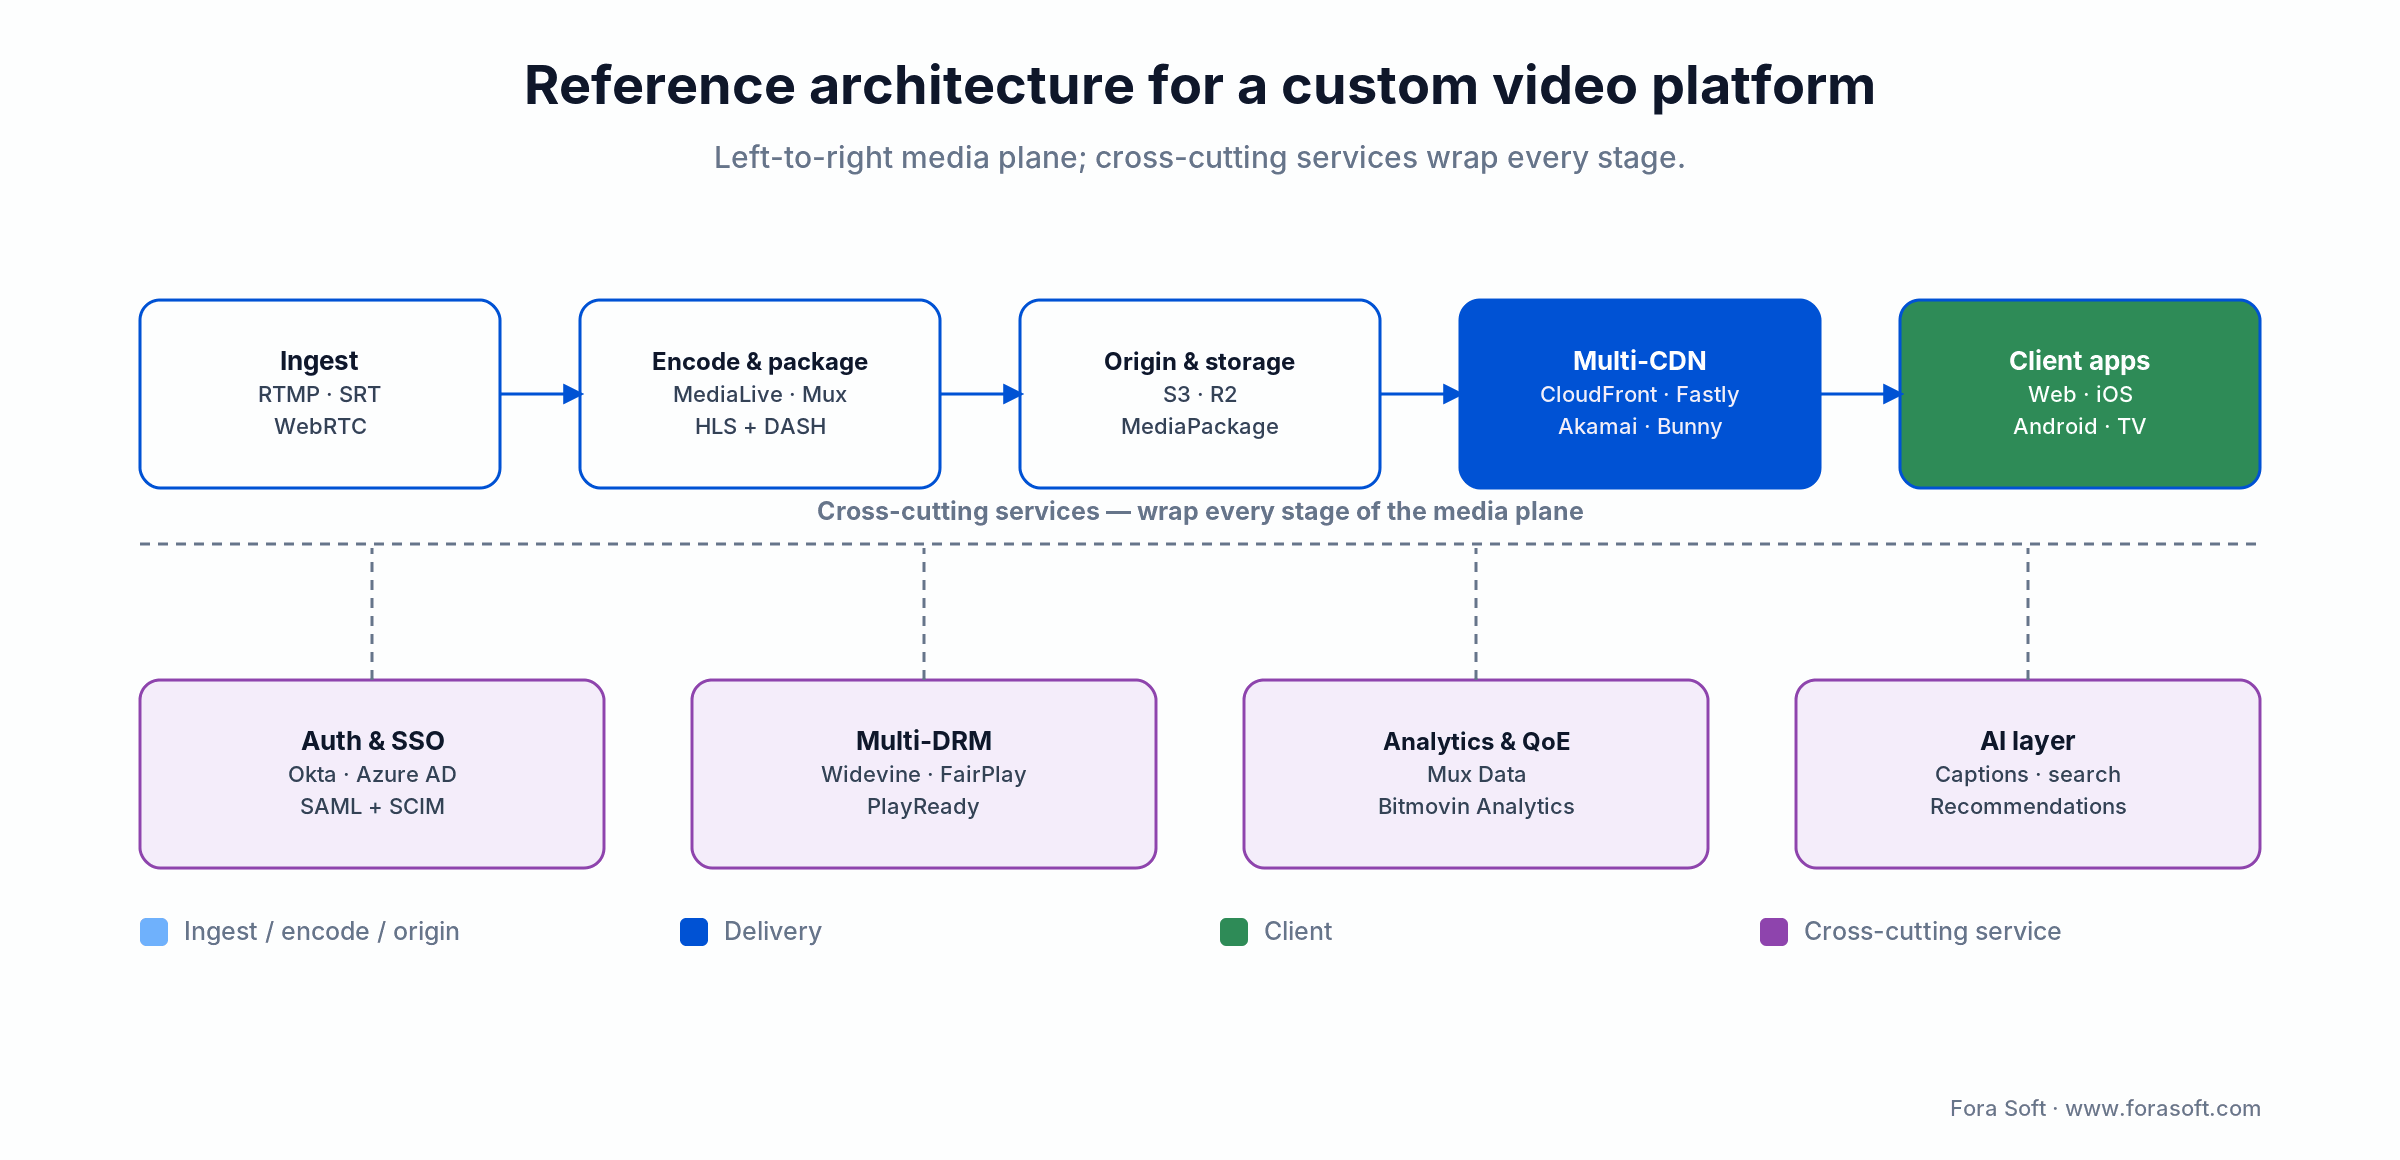Viewport: 2400px width, 1160px height.
Task: Click 'Recommendations' text in AI layer
Action: point(2028,806)
